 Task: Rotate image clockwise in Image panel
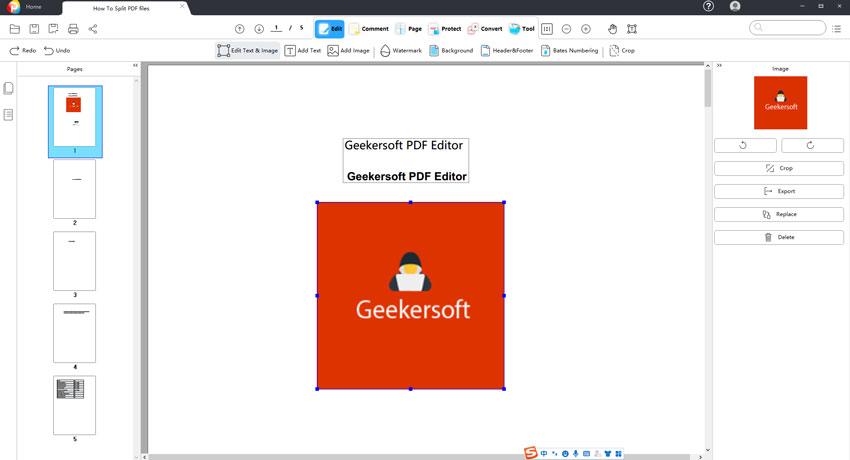pos(811,145)
